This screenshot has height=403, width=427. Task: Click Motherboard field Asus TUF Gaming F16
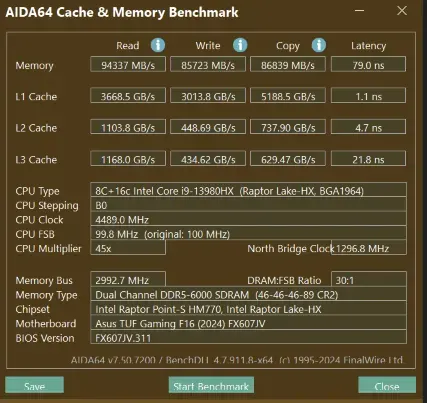click(248, 323)
